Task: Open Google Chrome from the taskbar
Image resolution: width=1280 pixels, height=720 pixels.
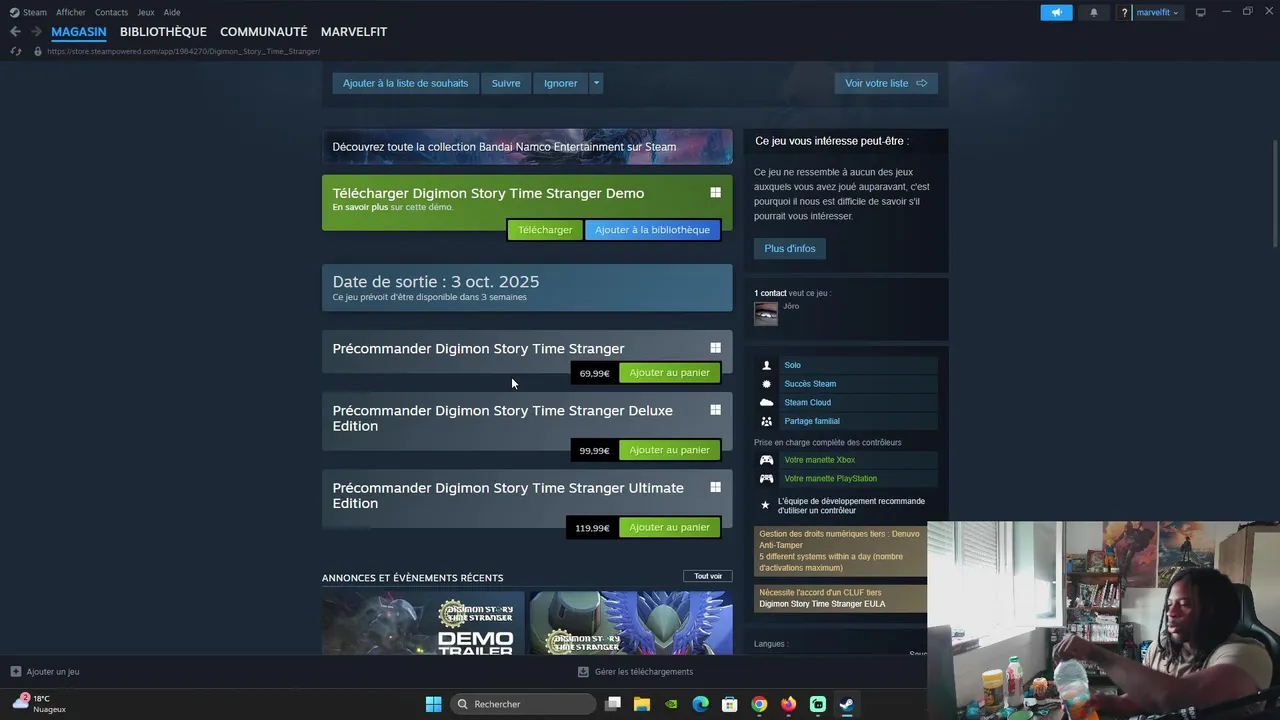Action: [x=759, y=704]
